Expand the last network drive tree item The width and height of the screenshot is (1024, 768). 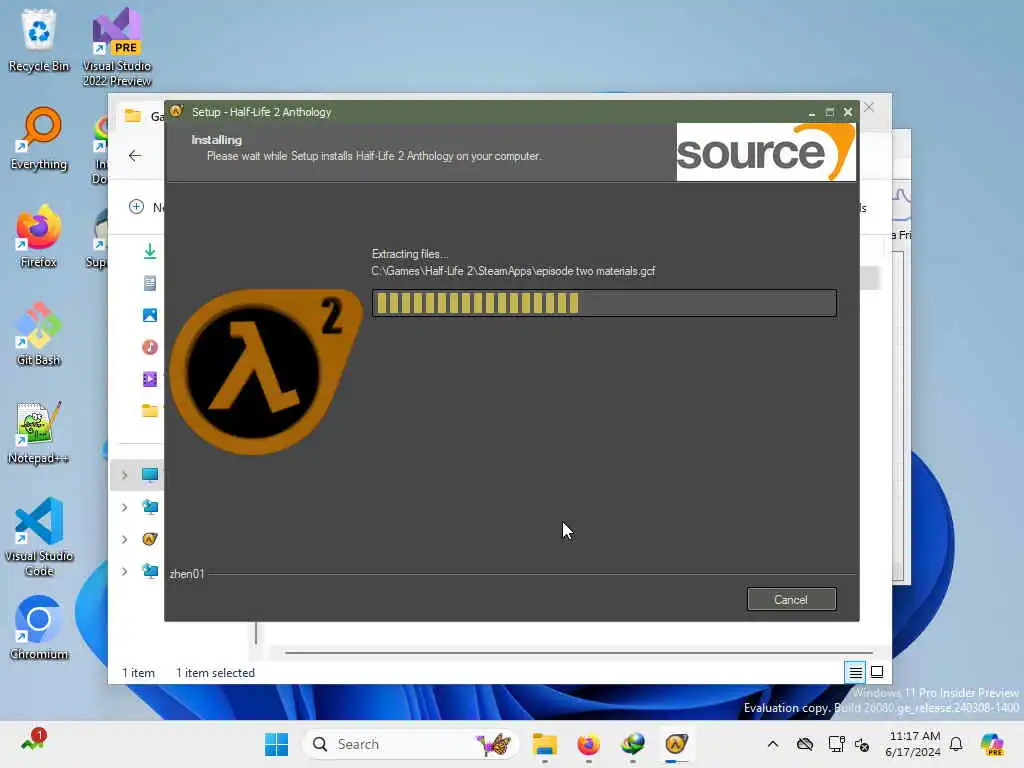coord(124,571)
